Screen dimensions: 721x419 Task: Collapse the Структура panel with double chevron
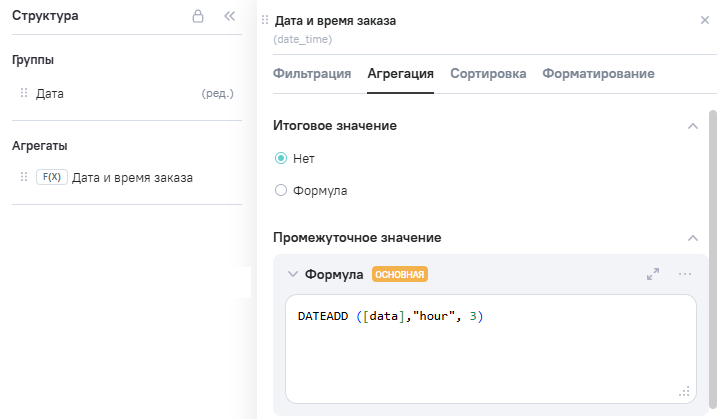229,17
